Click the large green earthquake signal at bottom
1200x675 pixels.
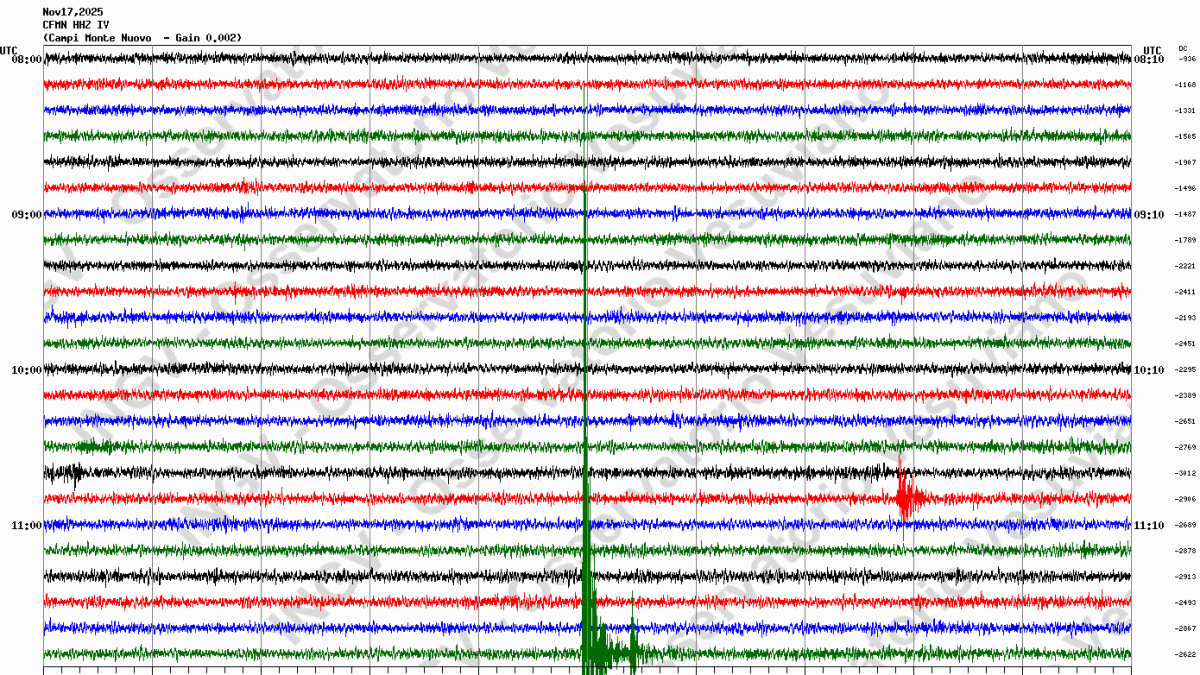[x=590, y=640]
